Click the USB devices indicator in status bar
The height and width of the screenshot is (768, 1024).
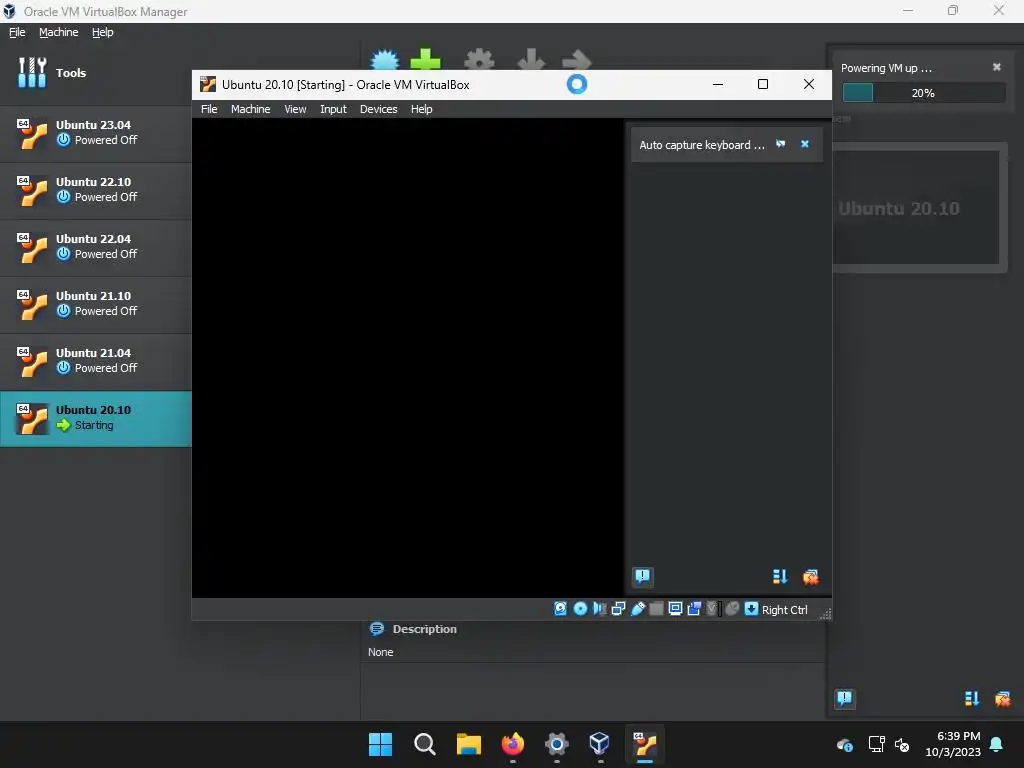pos(637,609)
